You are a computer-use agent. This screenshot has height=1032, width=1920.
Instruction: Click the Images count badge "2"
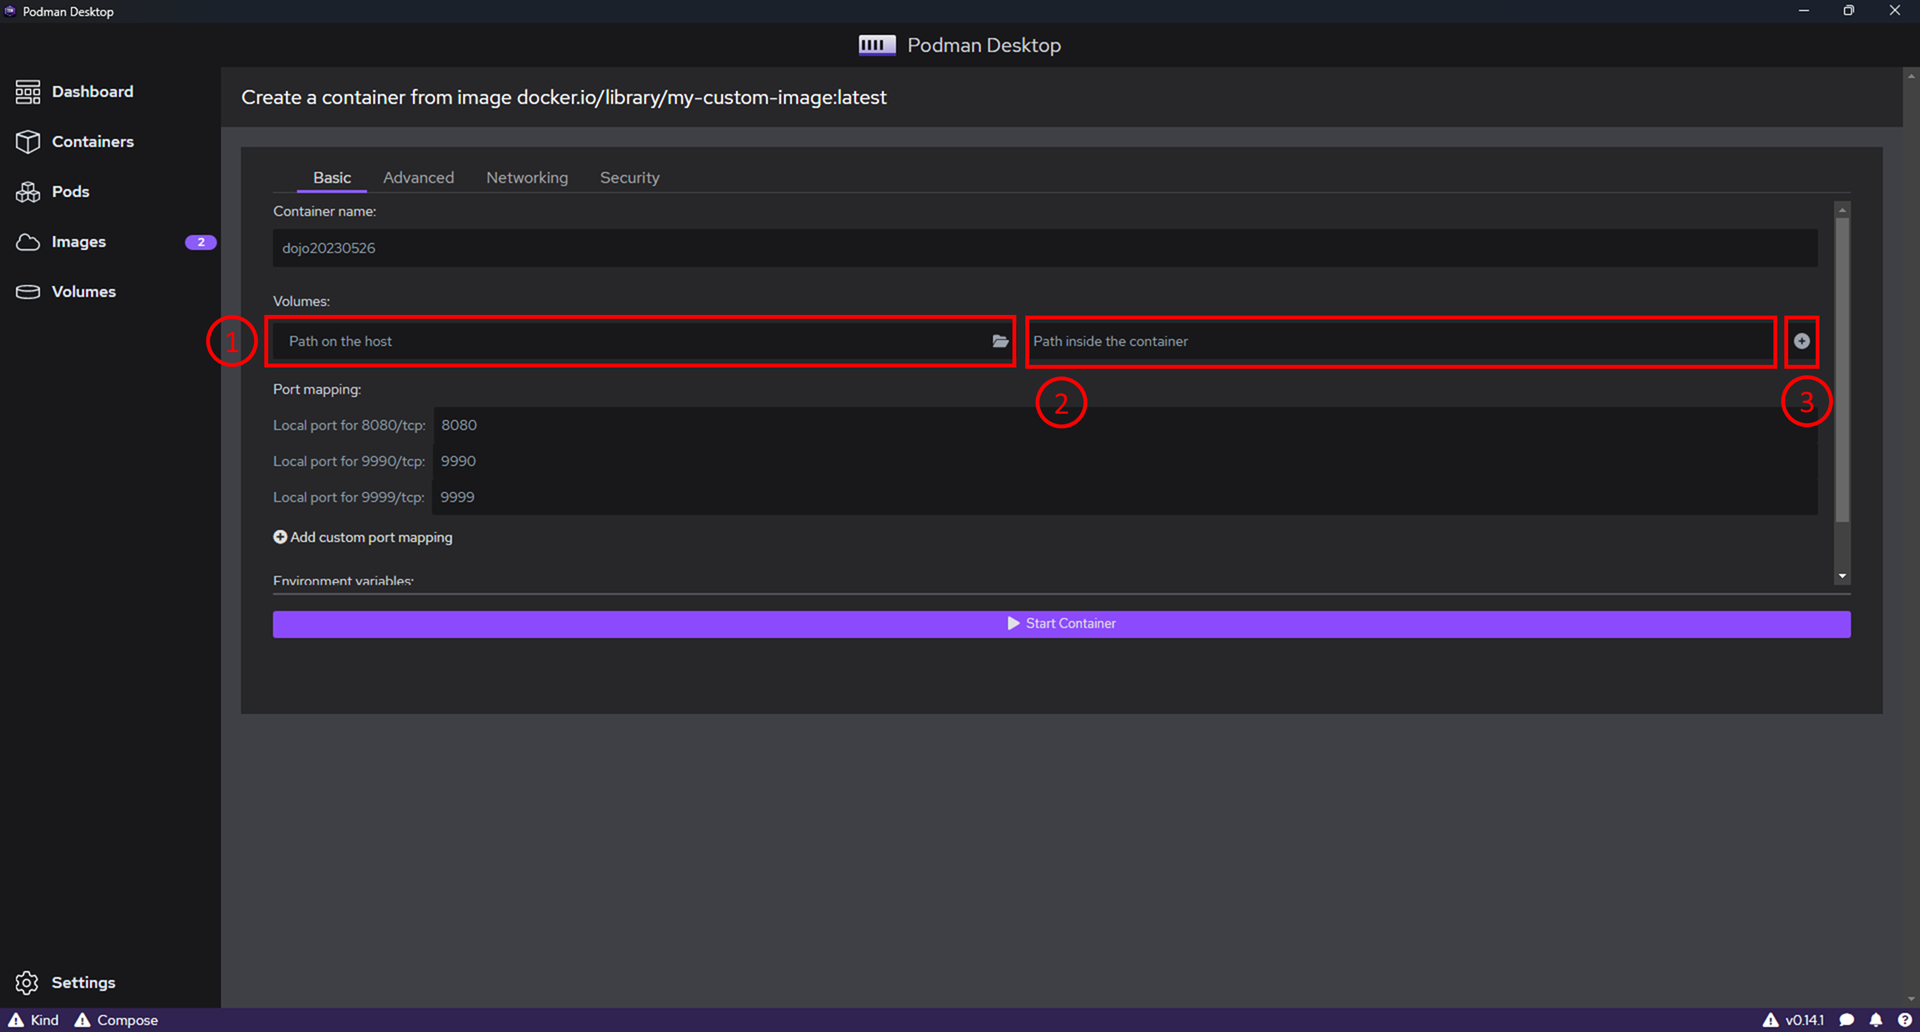coord(201,242)
